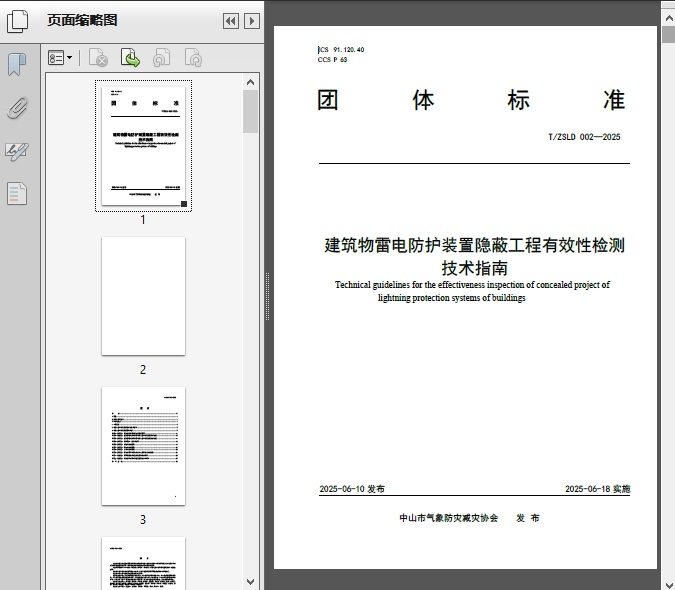Click thumbnail panel scroll down arrow
The width and height of the screenshot is (675, 590).
251,582
